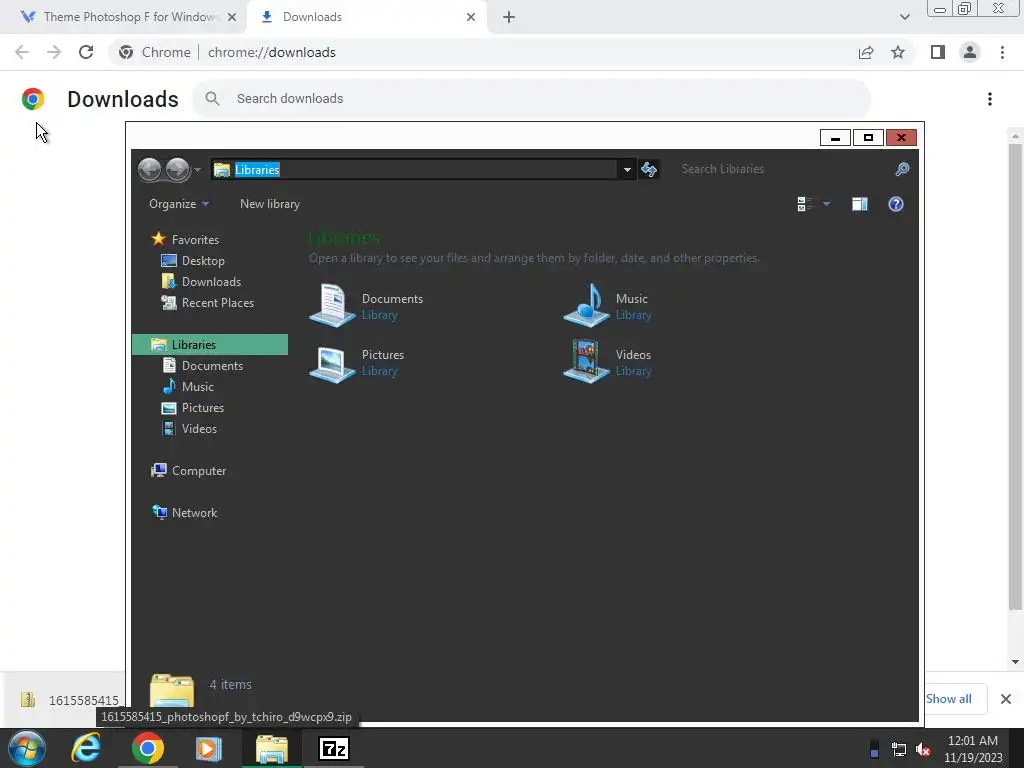1024x768 pixels.
Task: Toggle Chrome side panel button
Action: pyautogui.click(x=938, y=52)
